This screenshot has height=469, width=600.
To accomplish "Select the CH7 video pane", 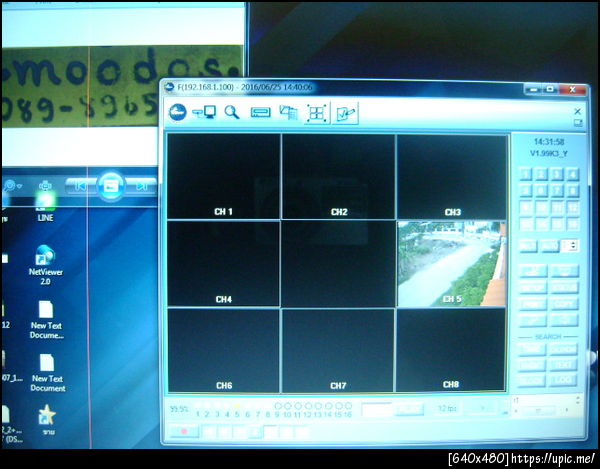I will tap(338, 350).
